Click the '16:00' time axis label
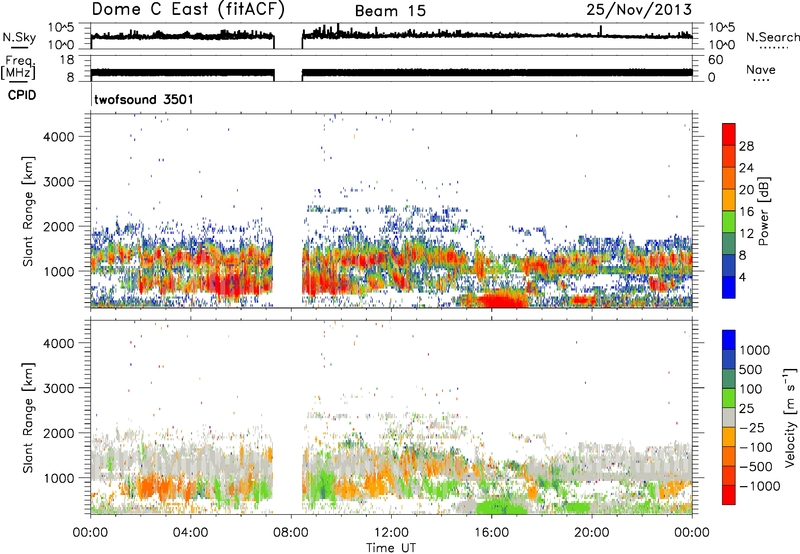 coord(491,532)
